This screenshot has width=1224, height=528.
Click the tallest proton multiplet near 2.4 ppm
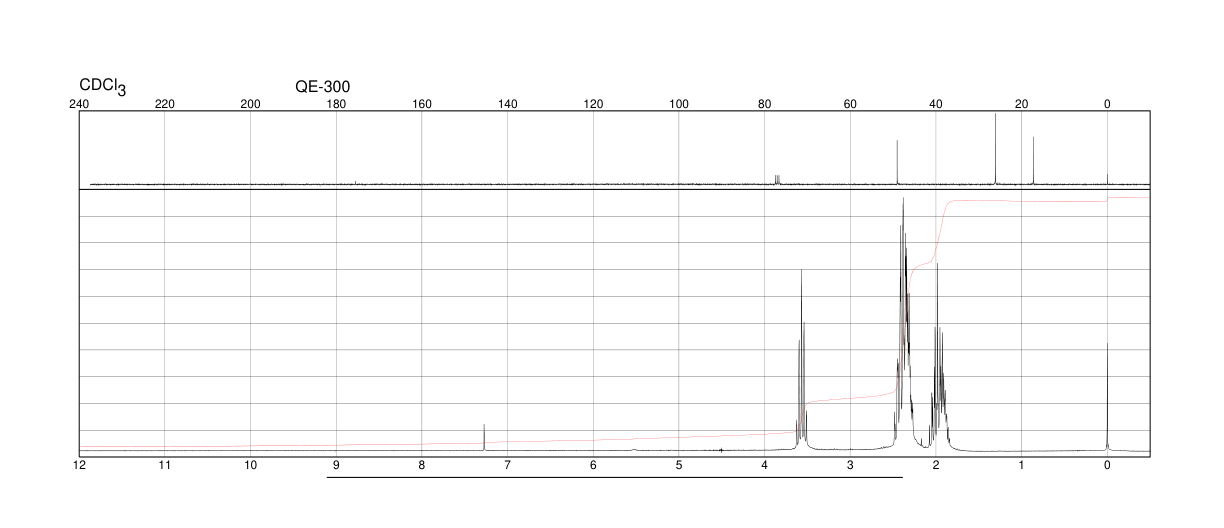(x=903, y=323)
